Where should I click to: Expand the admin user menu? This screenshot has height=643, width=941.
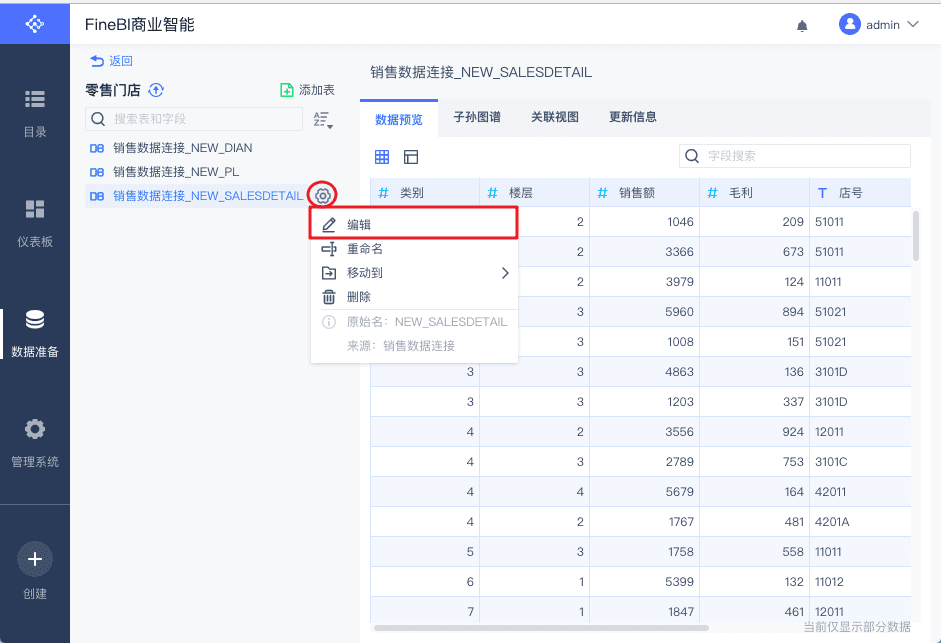(879, 24)
